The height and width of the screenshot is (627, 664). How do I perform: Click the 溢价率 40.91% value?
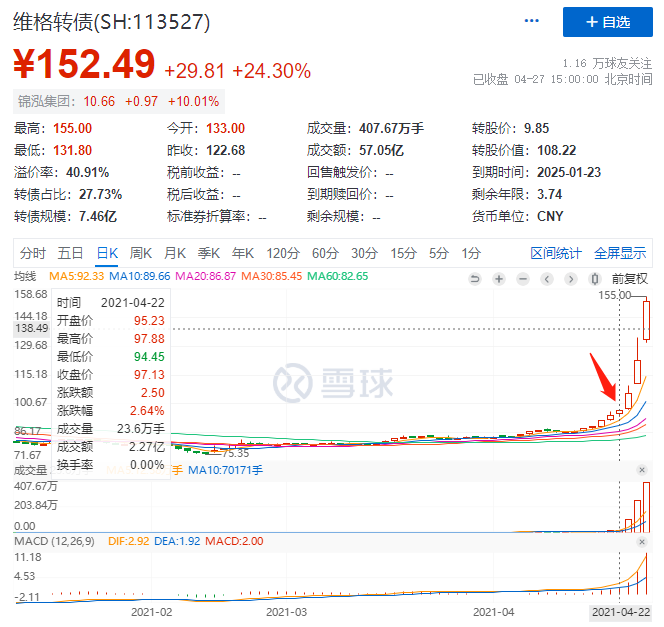[x=87, y=172]
